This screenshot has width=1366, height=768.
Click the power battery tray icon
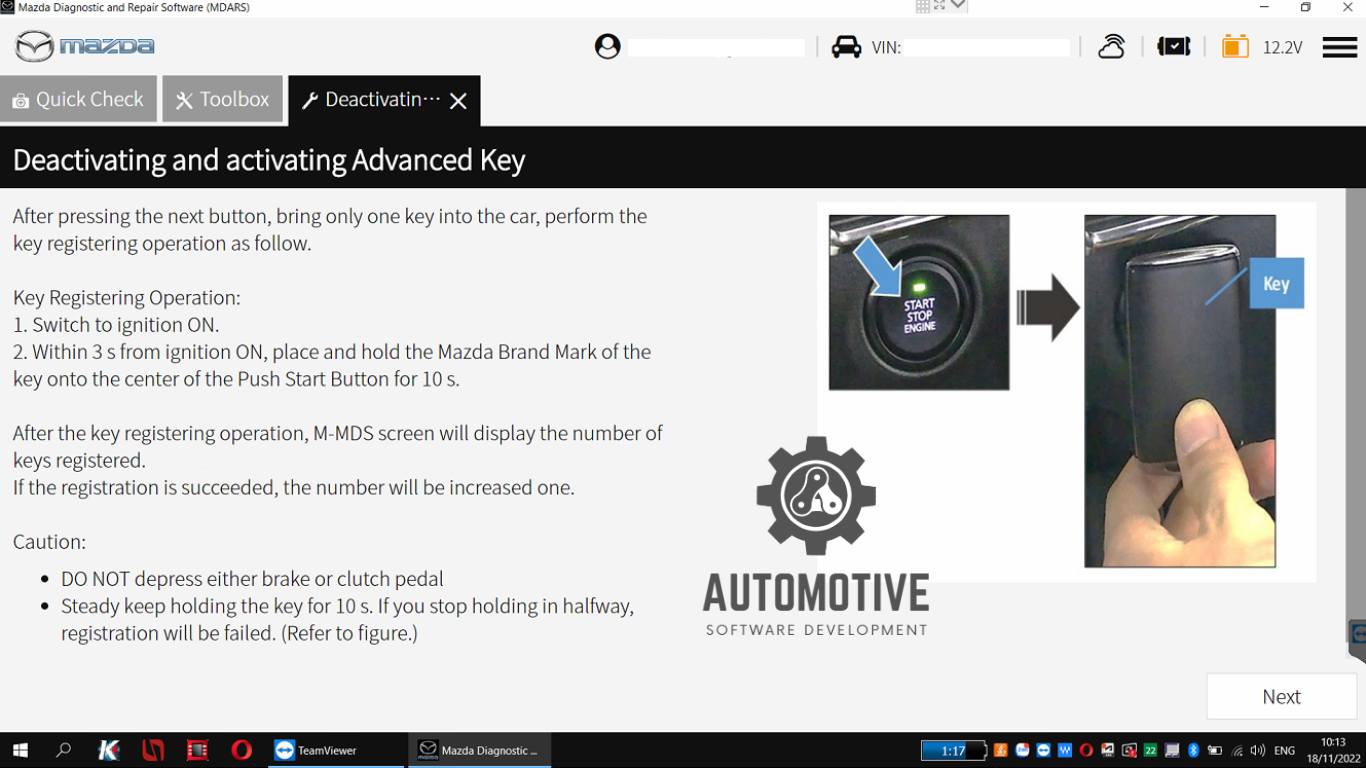[1215, 750]
